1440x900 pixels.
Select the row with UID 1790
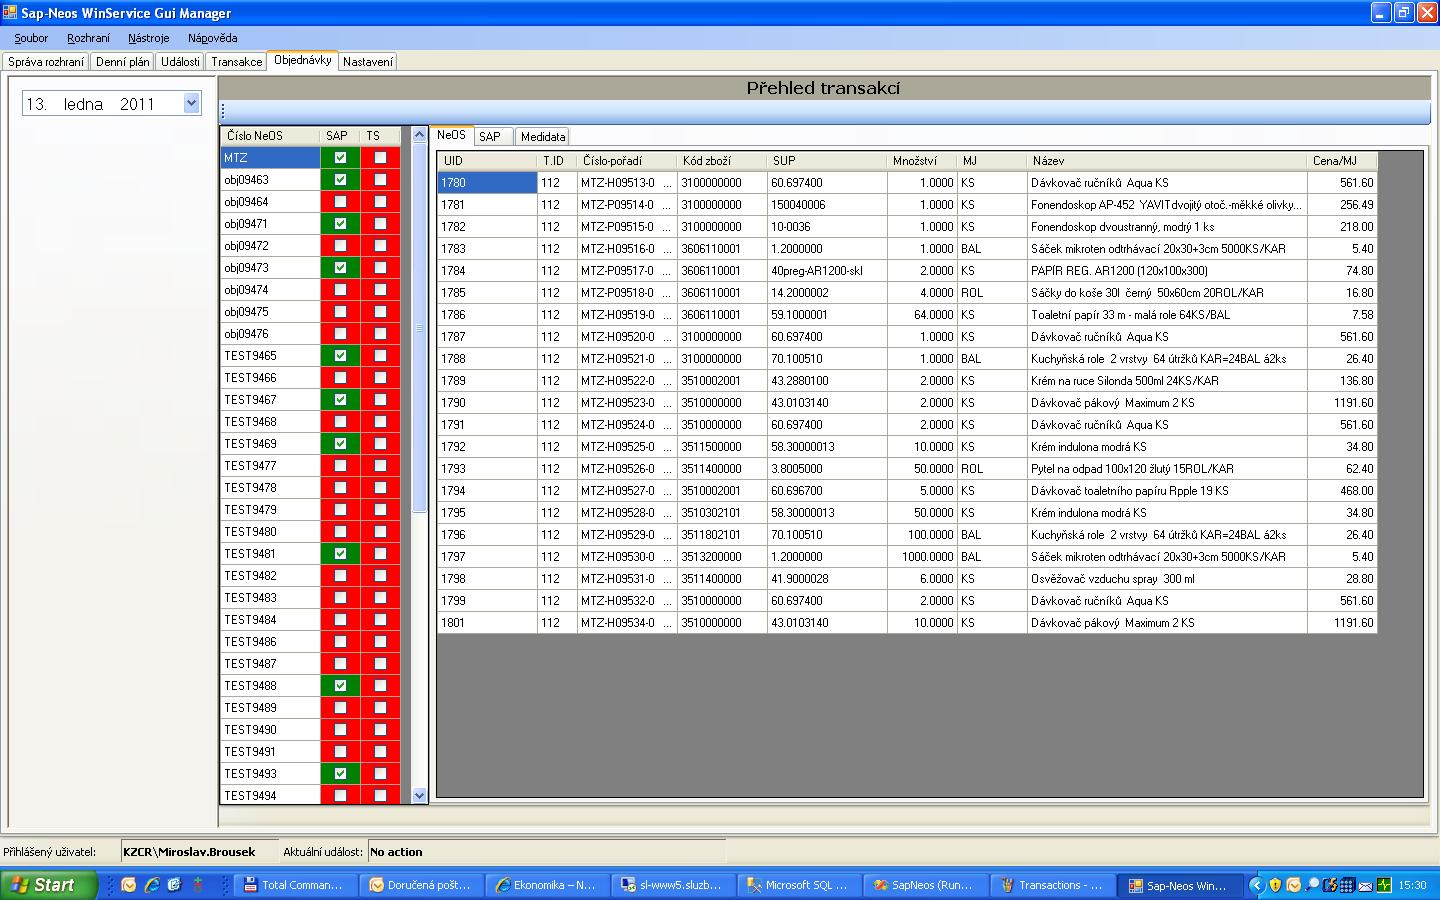click(486, 403)
